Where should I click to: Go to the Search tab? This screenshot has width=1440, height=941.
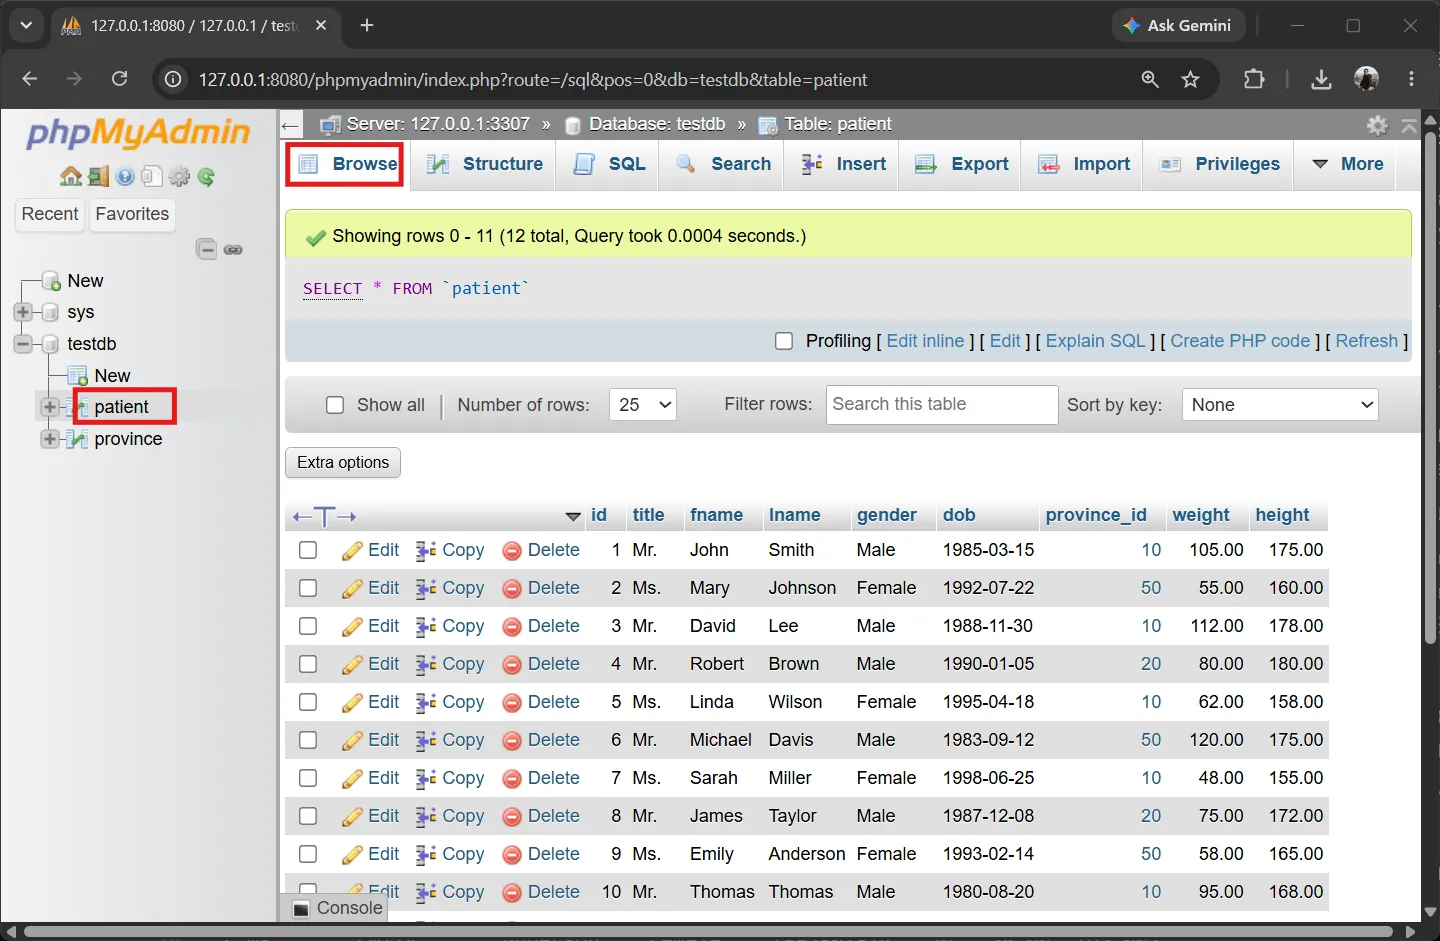[723, 164]
